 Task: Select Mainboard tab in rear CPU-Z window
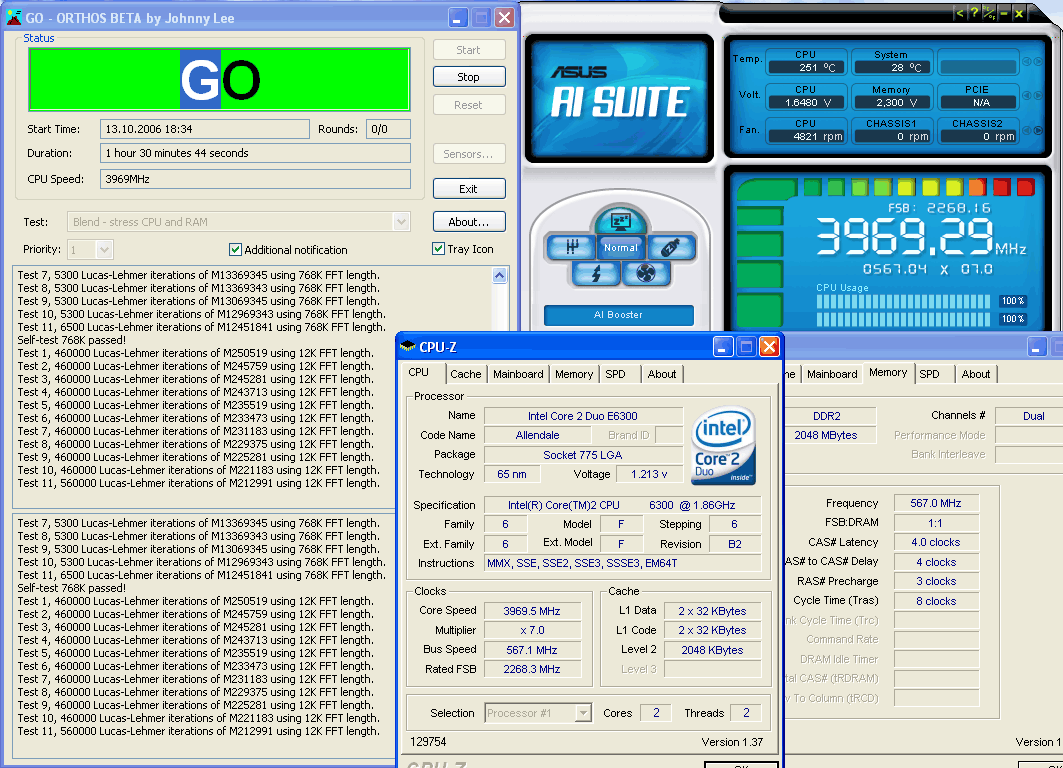click(x=832, y=374)
